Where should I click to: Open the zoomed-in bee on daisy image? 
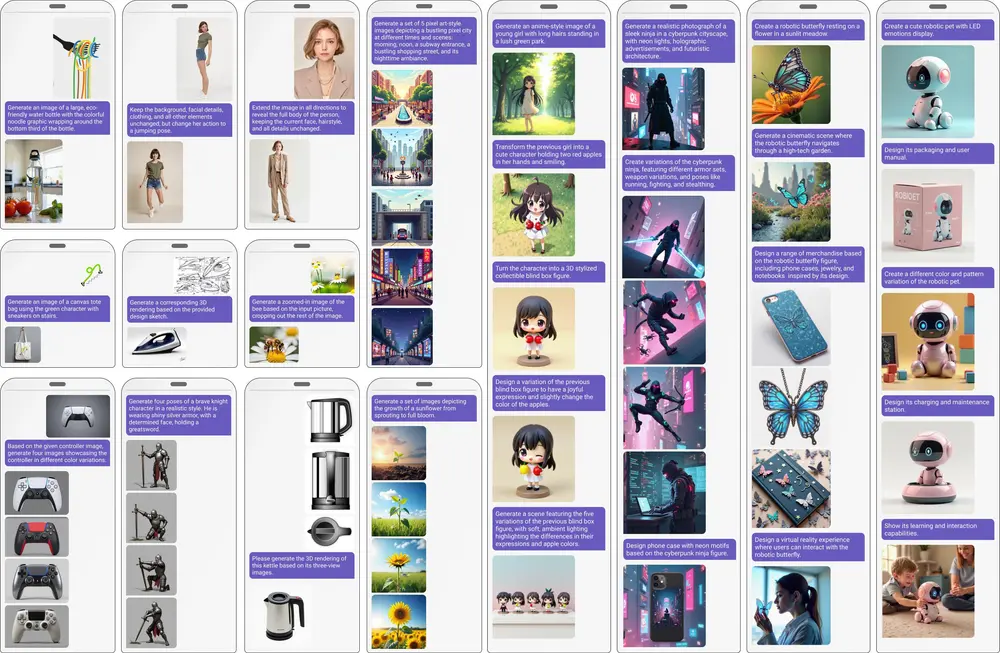[x=274, y=344]
